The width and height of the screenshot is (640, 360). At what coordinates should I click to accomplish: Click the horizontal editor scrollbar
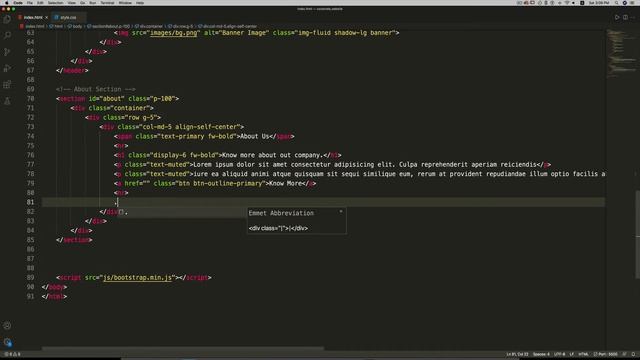[x=183, y=349]
